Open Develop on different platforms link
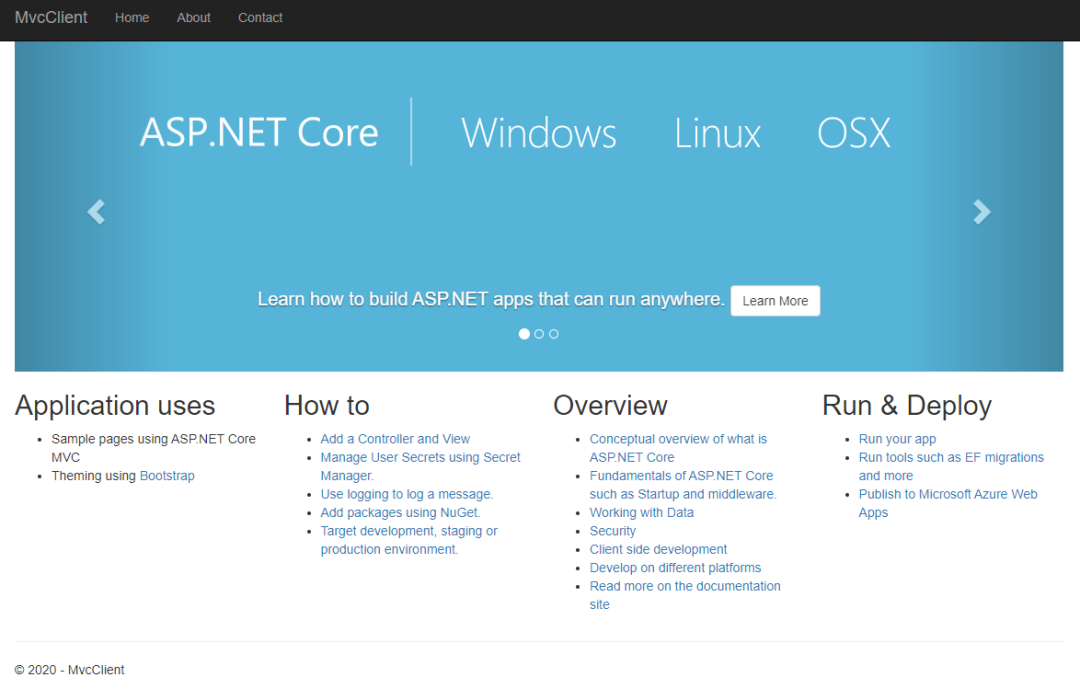The width and height of the screenshot is (1080, 689). coord(675,568)
